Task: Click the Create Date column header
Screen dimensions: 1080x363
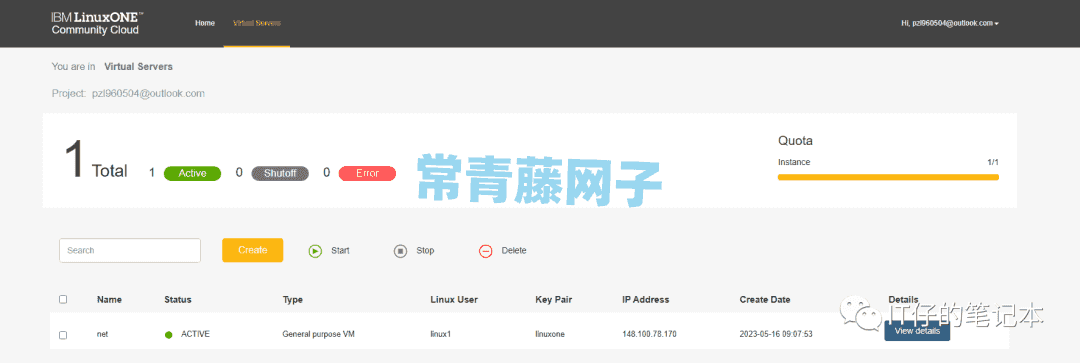Action: pyautogui.click(x=765, y=300)
